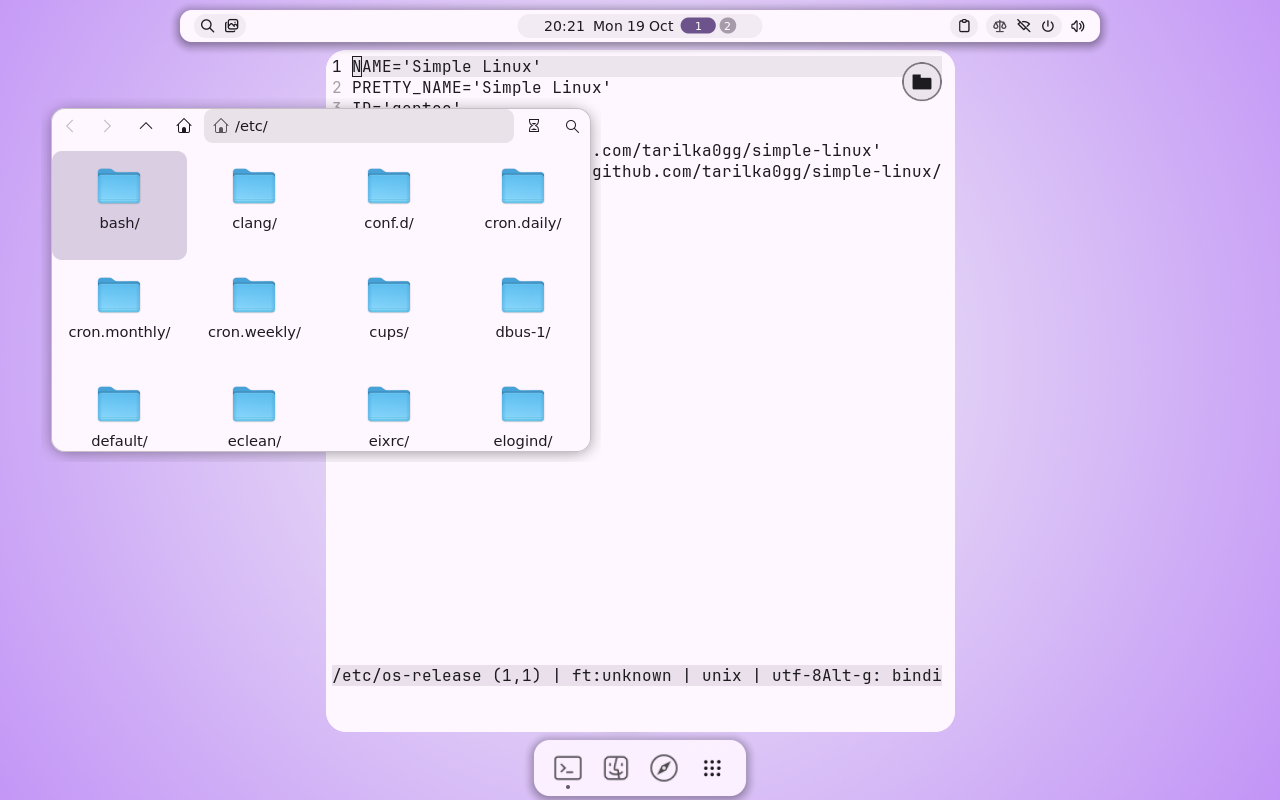Select the bash/ folder

pyautogui.click(x=119, y=205)
